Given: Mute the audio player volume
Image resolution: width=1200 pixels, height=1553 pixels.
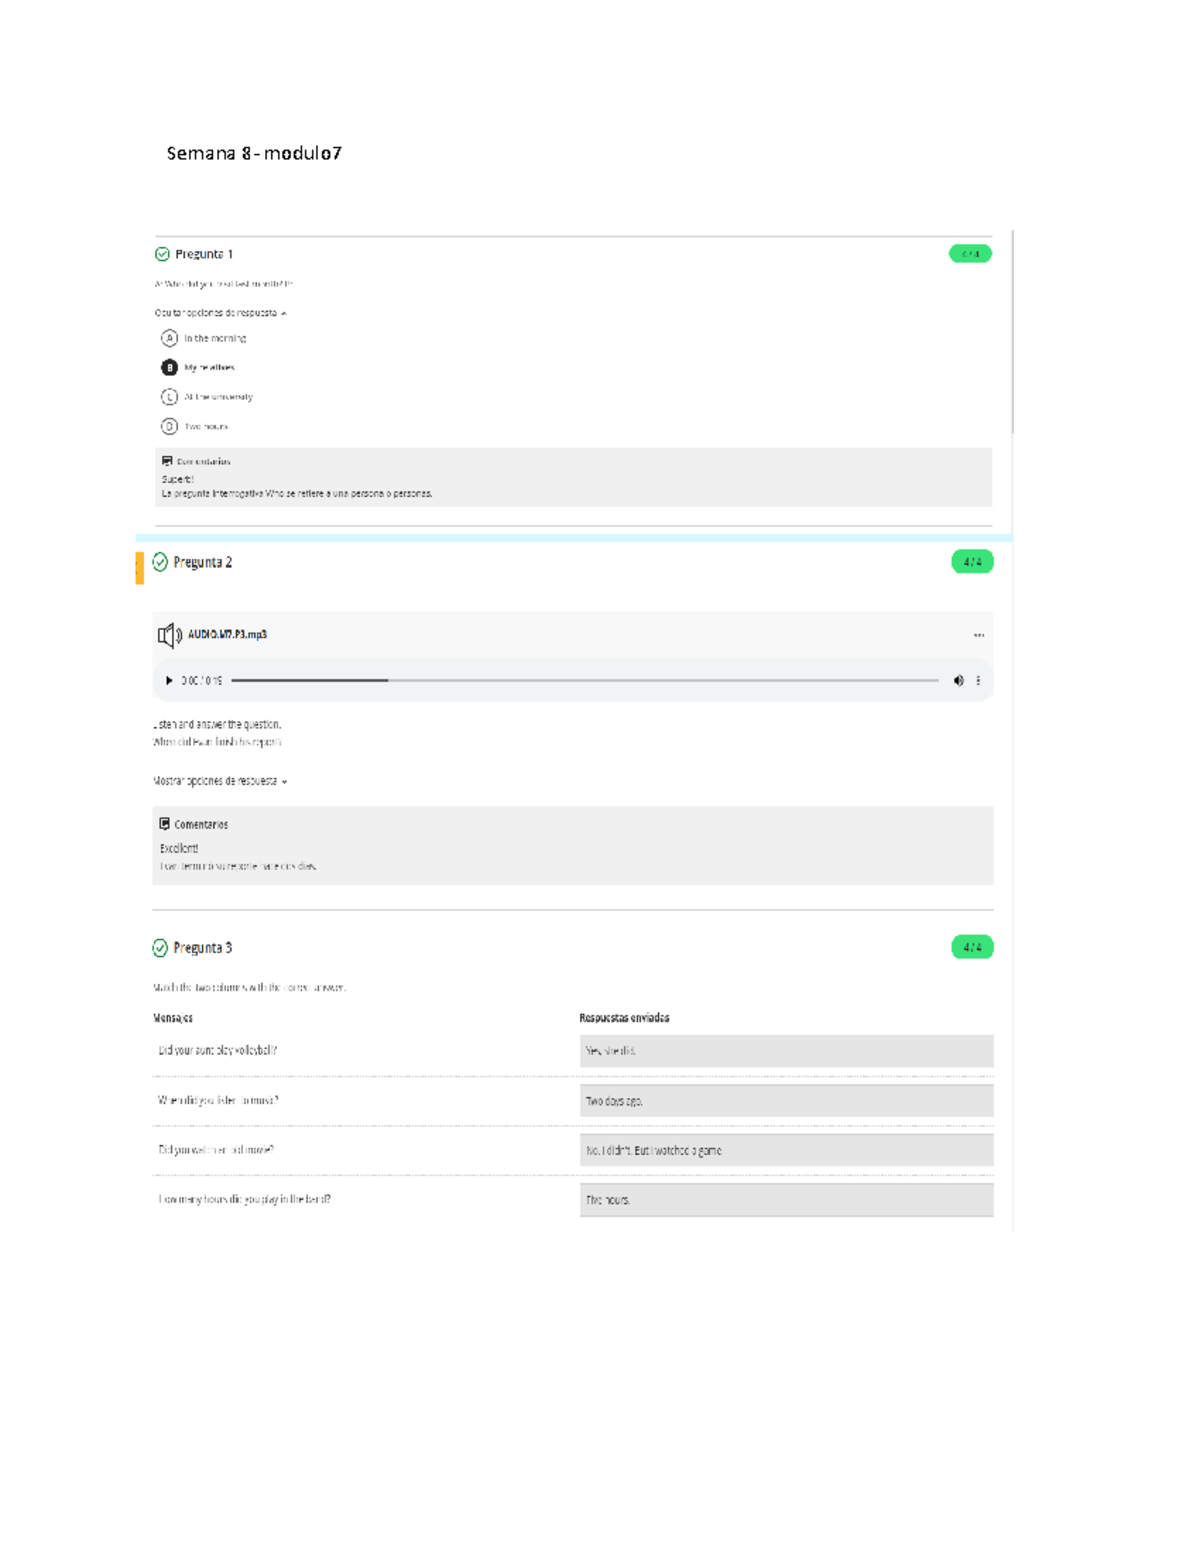Looking at the screenshot, I should (958, 681).
